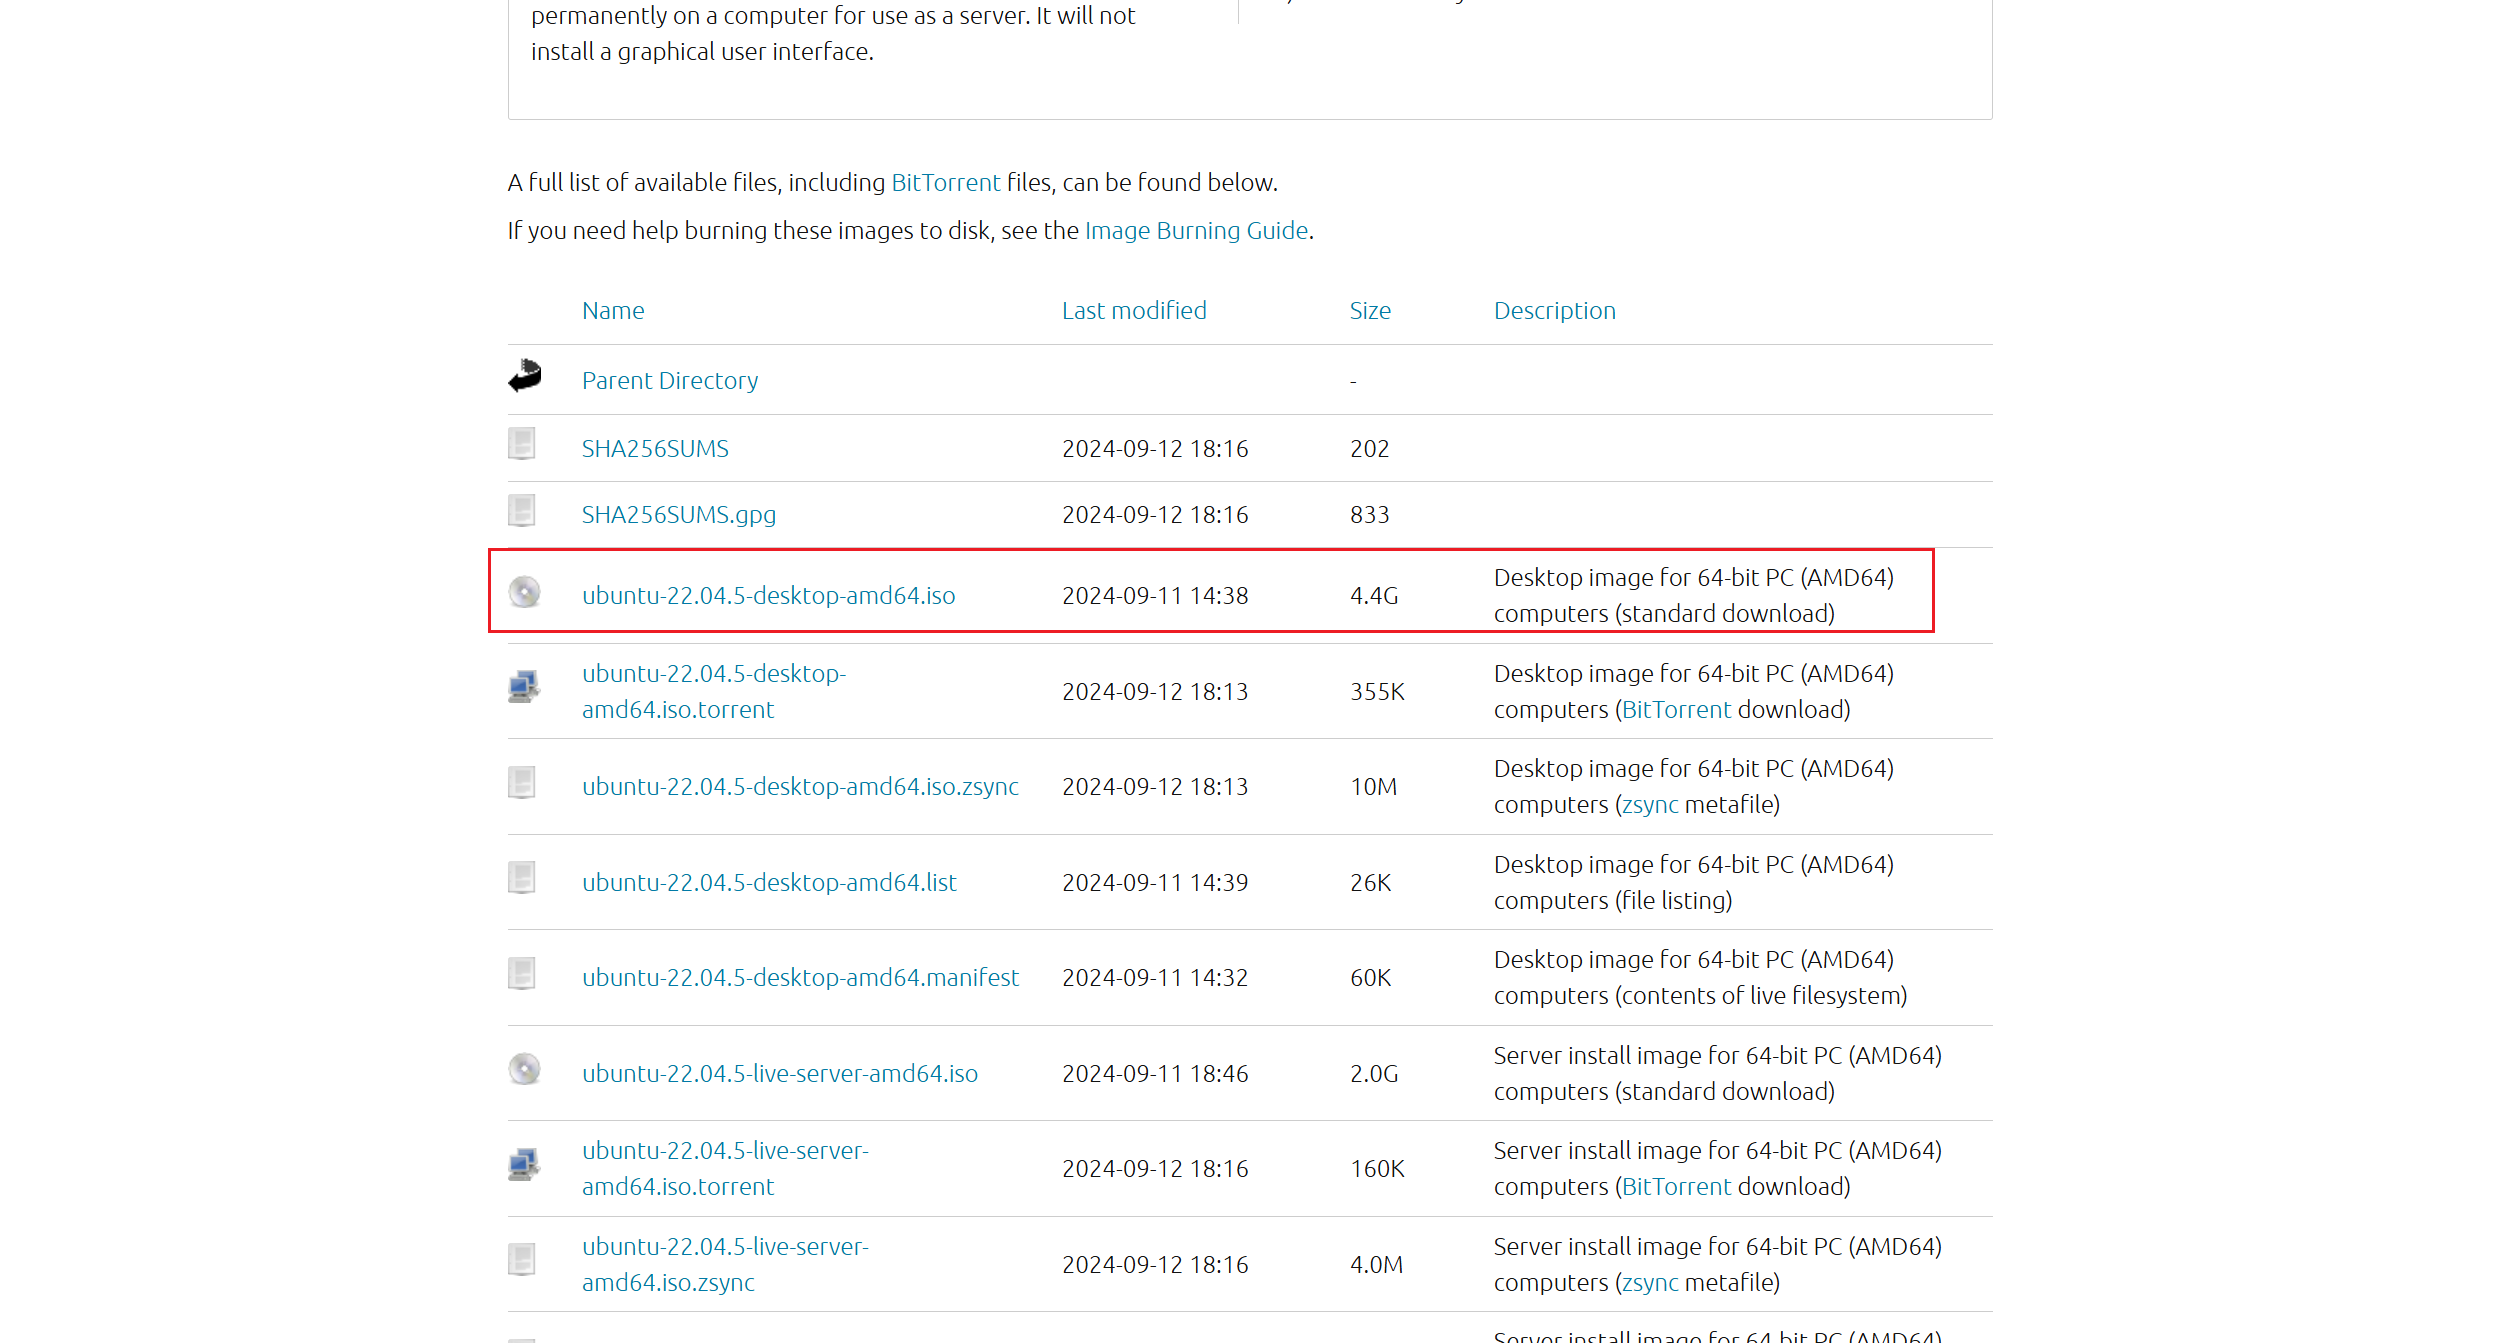Click the 160K size of server torrent
This screenshot has width=2512, height=1343.
pos(1377,1169)
